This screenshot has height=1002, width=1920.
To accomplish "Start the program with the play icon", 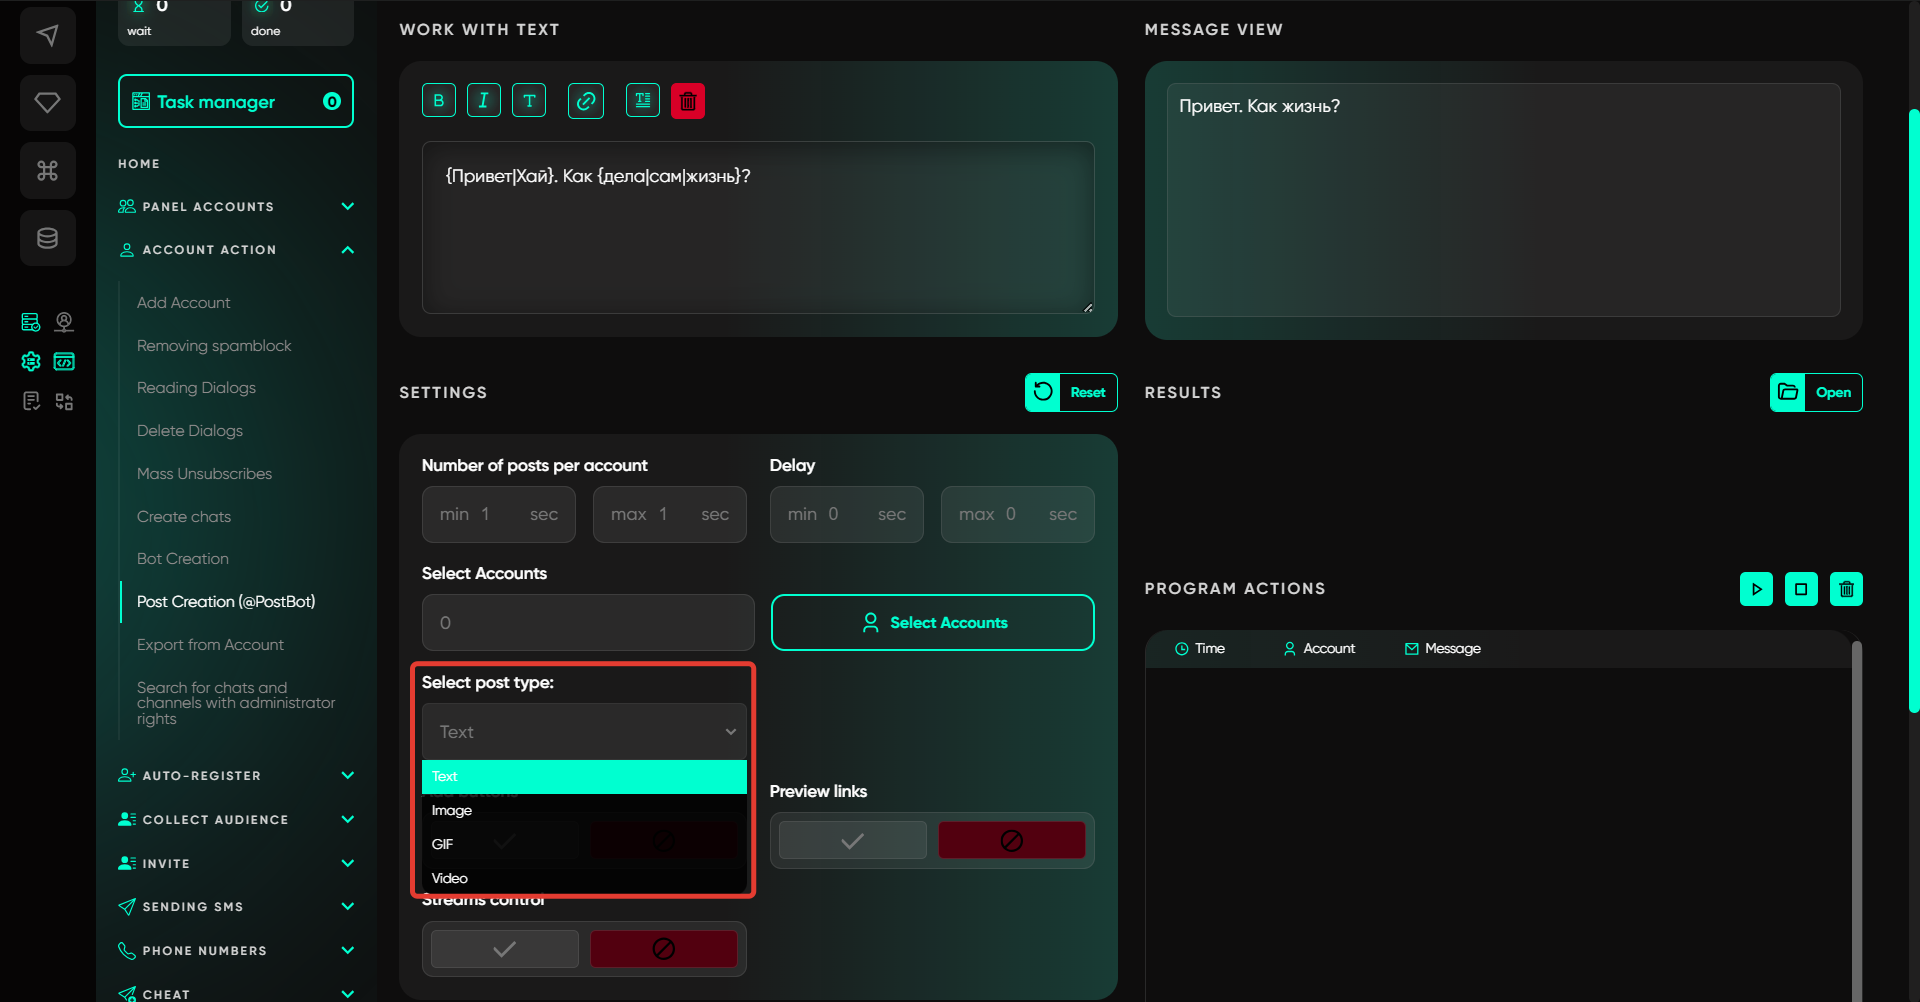I will 1756,589.
